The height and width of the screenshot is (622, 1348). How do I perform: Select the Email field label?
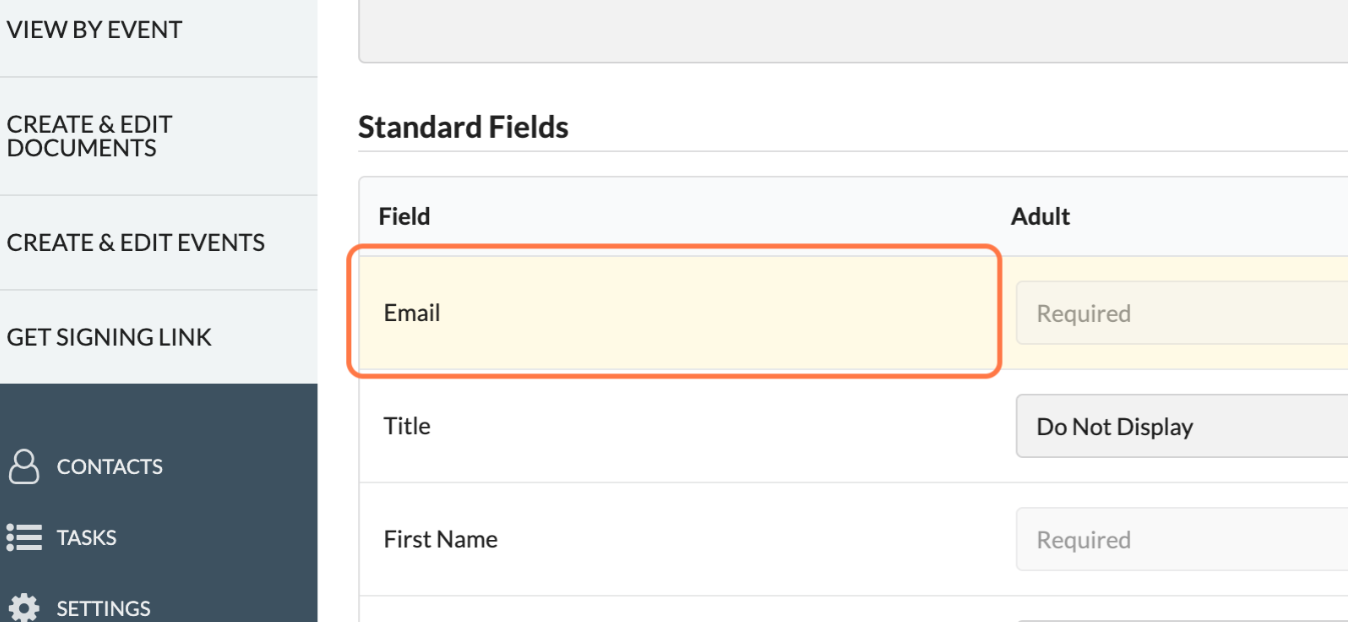pyautogui.click(x=412, y=313)
